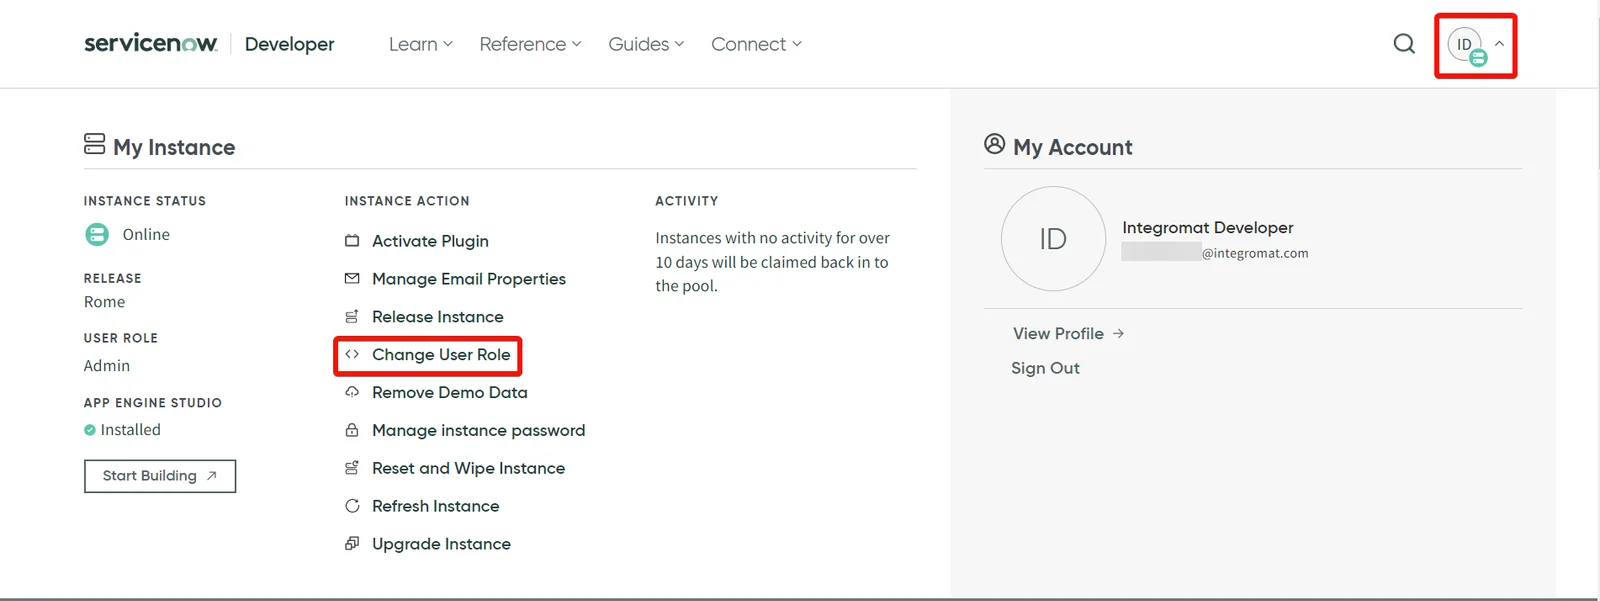Select Activate Plugin

point(430,241)
